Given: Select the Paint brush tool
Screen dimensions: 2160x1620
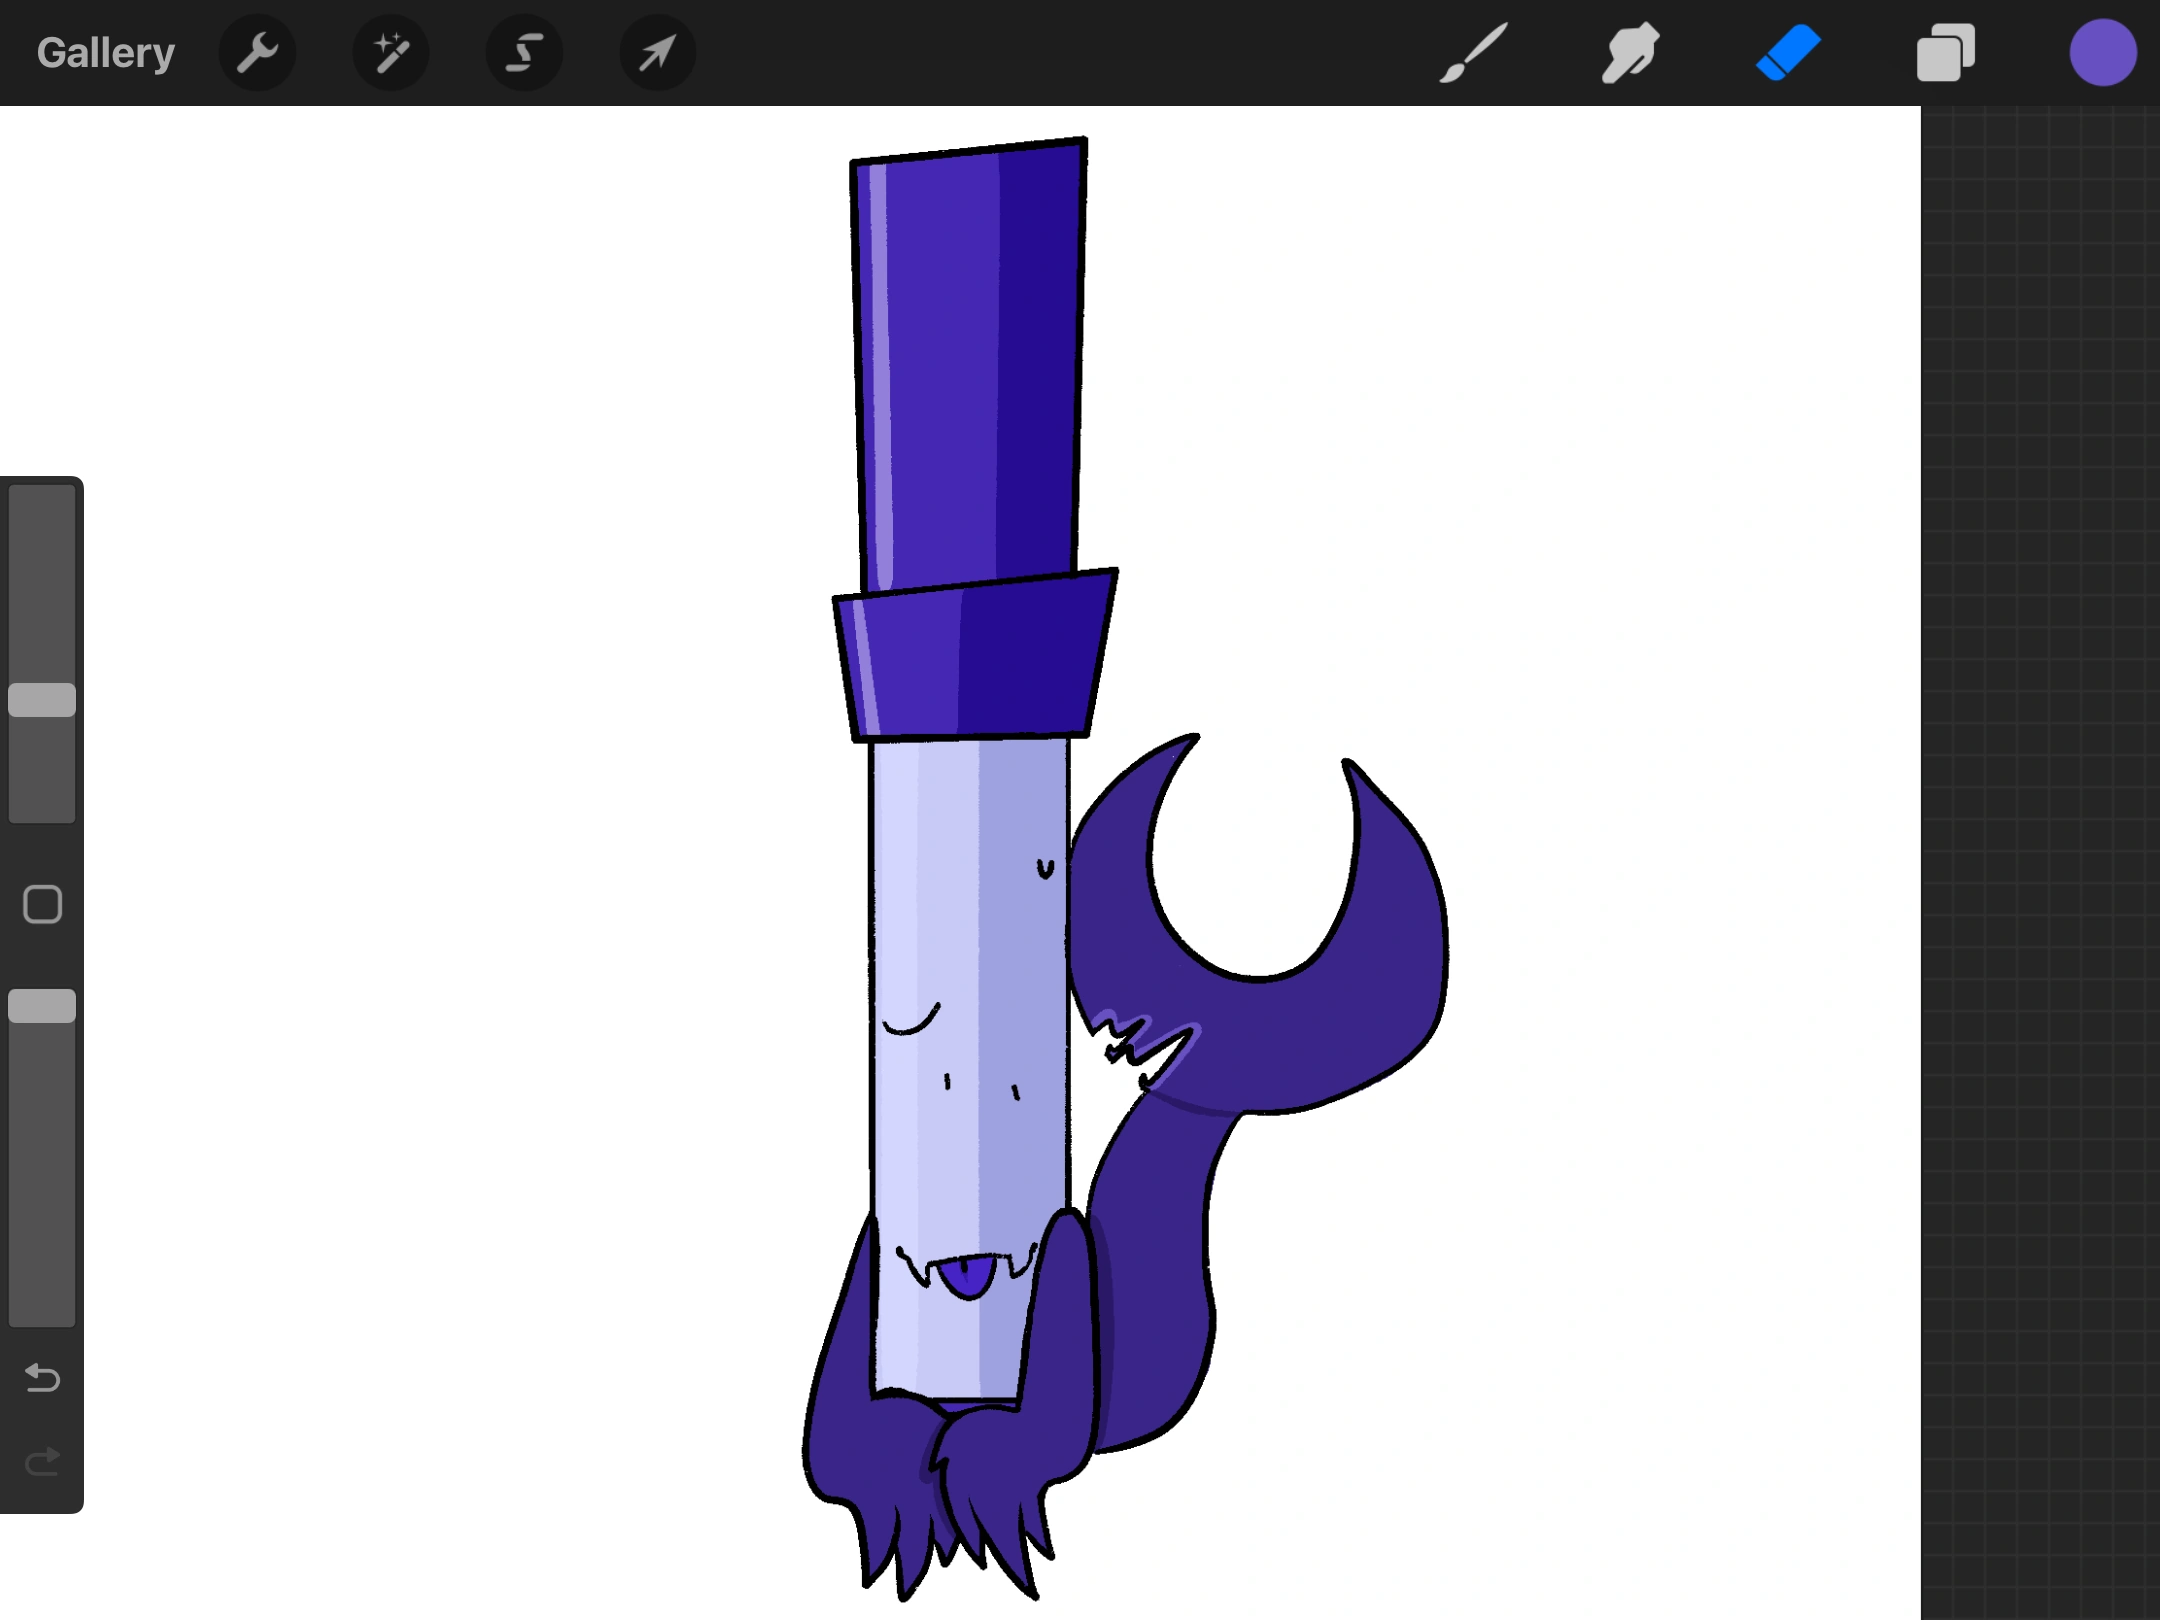Looking at the screenshot, I should click(x=1473, y=53).
